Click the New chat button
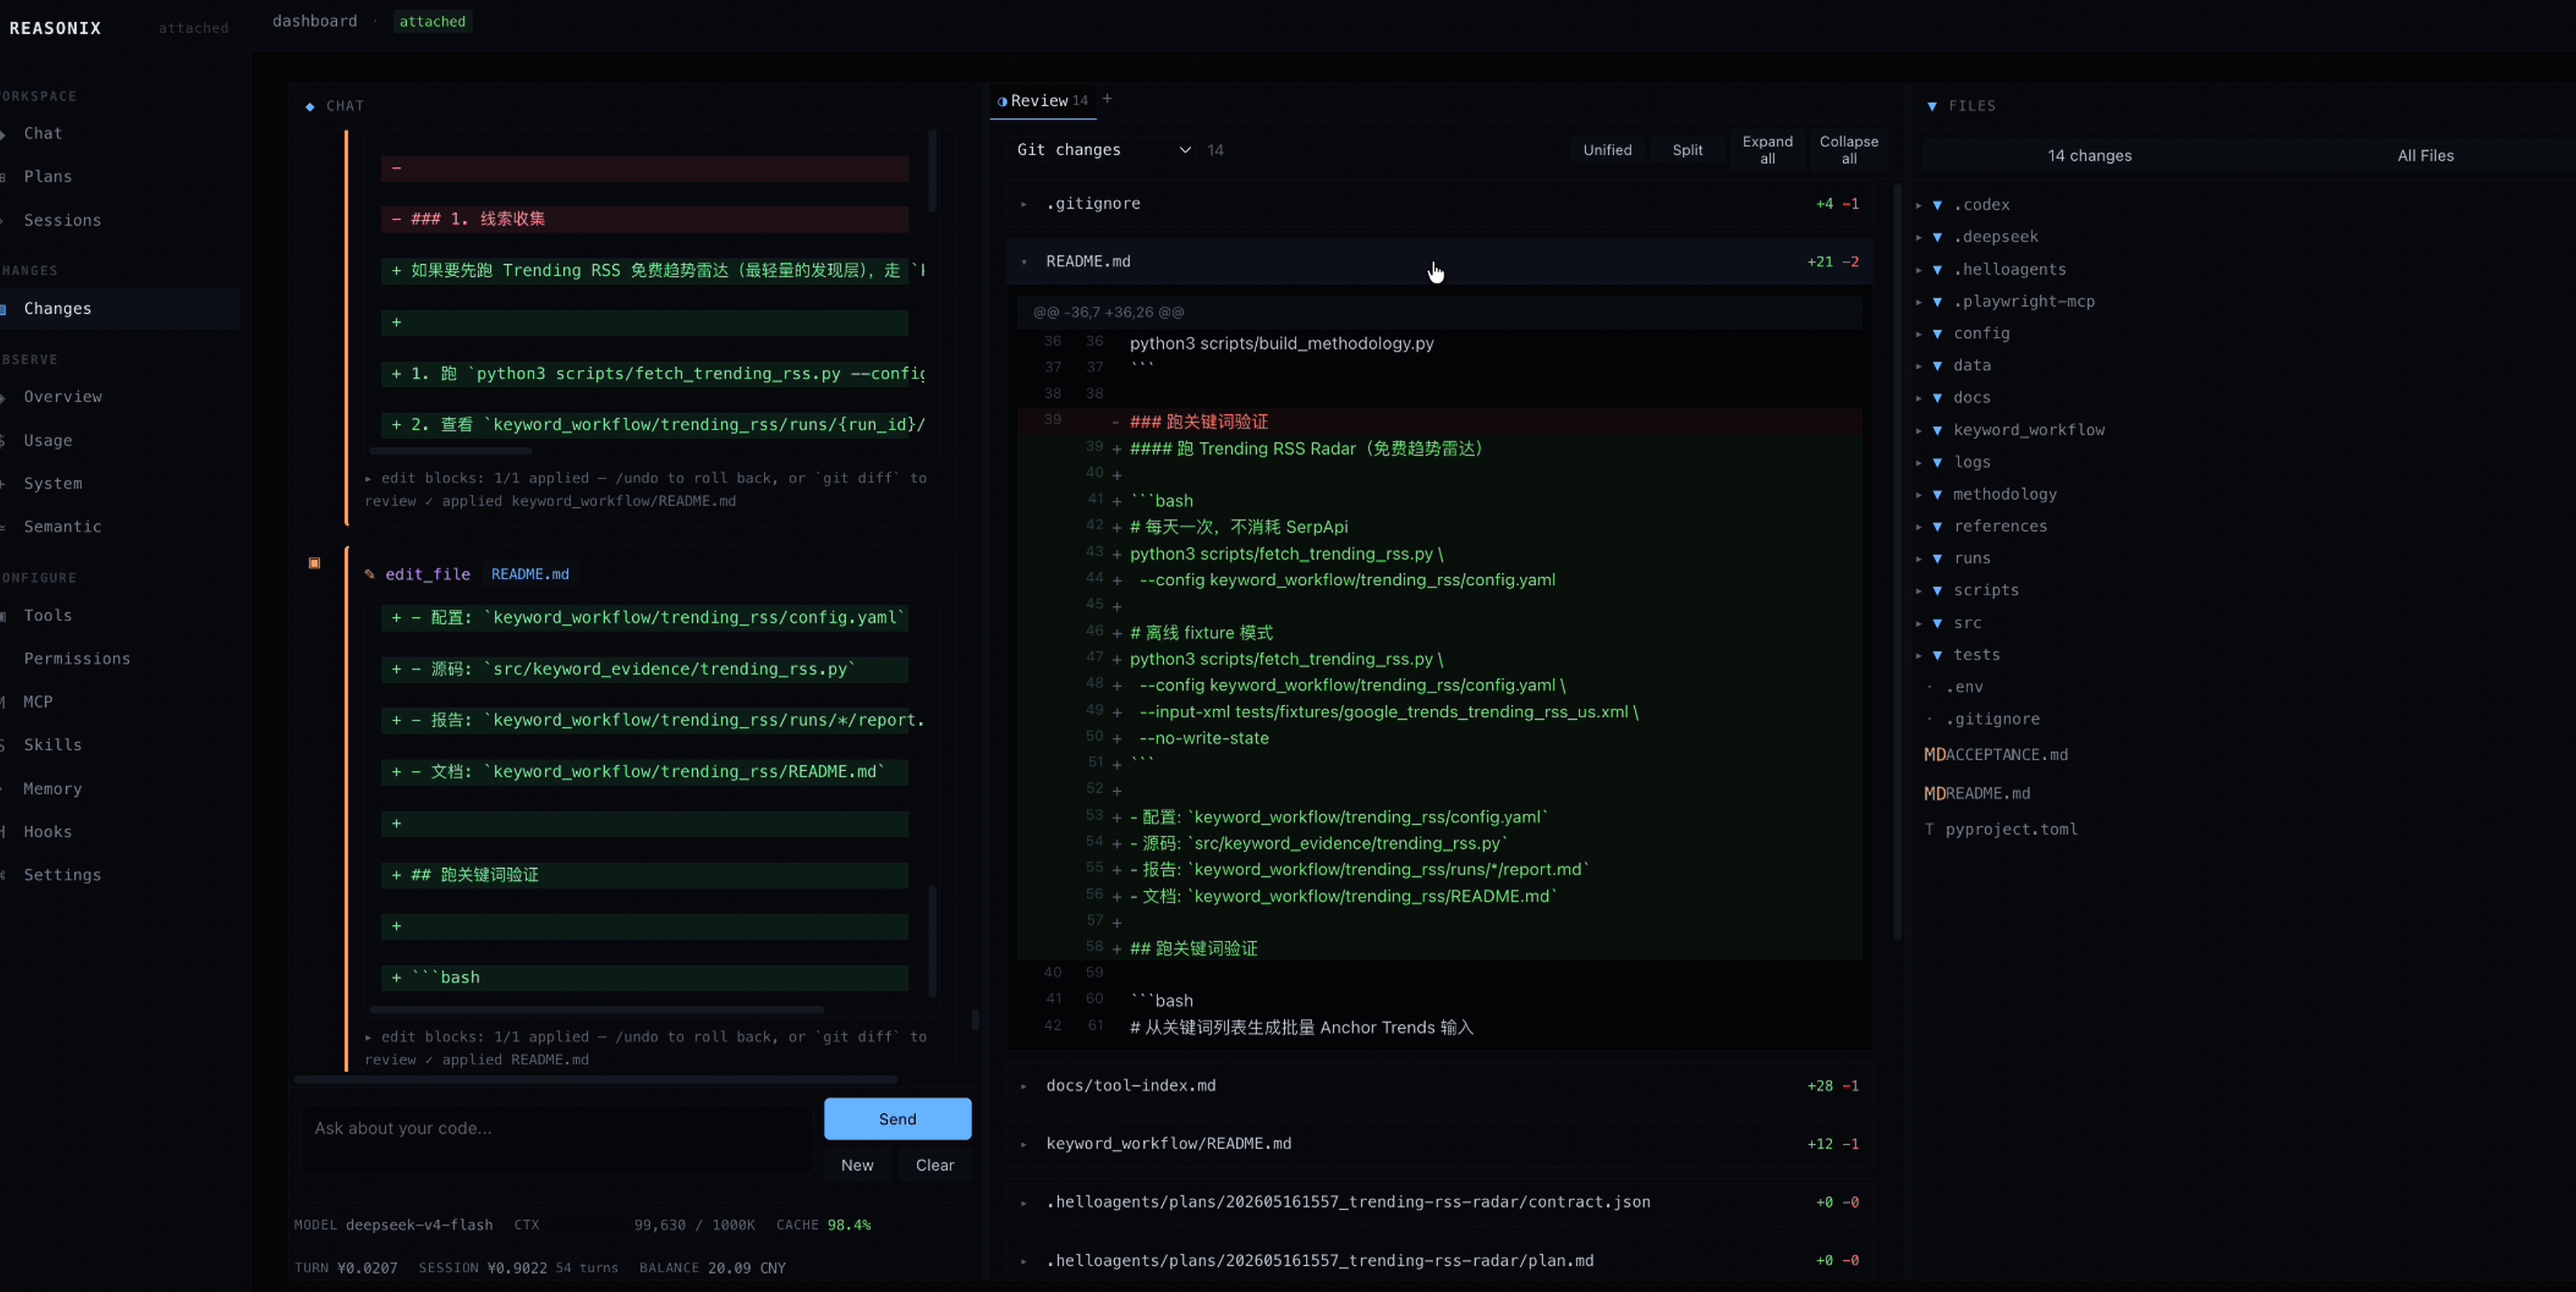 [857, 1165]
